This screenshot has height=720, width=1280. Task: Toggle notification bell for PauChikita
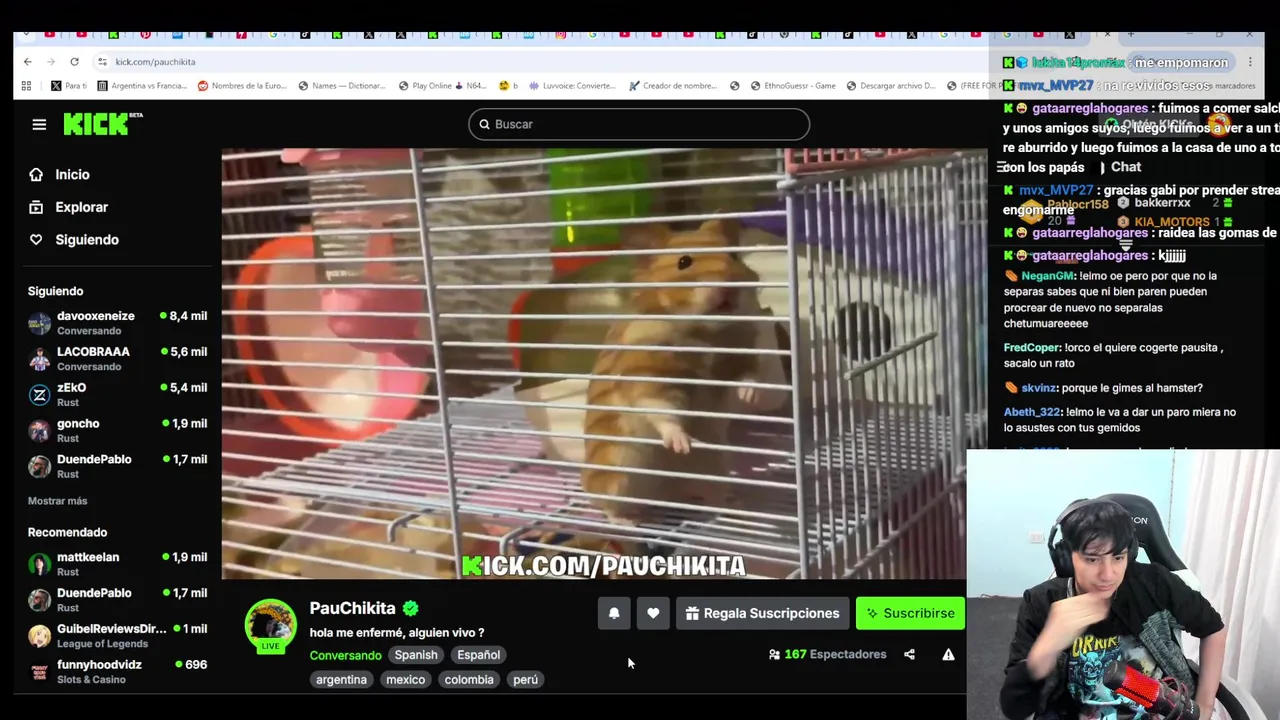[x=614, y=613]
